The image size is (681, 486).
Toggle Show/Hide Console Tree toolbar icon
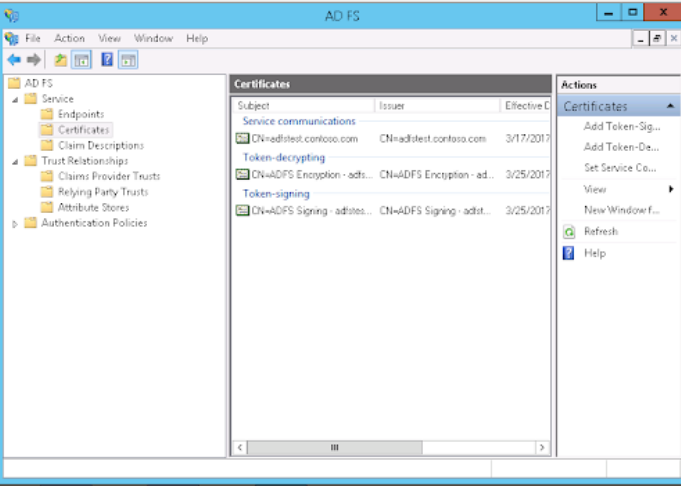point(81,60)
